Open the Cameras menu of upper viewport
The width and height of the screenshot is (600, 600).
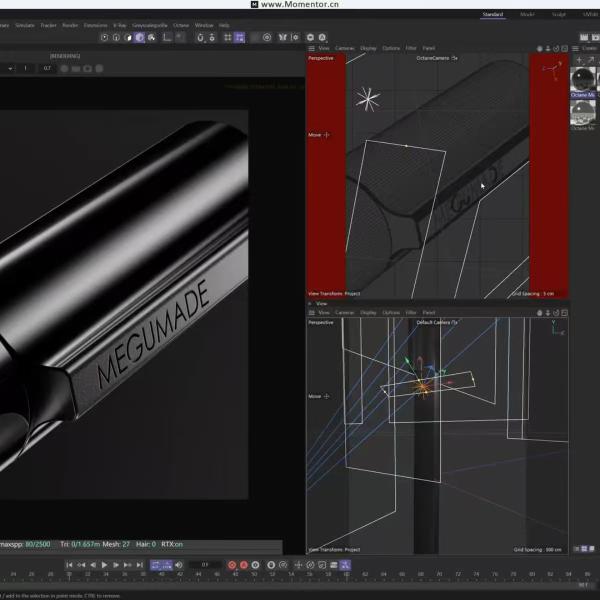(x=344, y=48)
